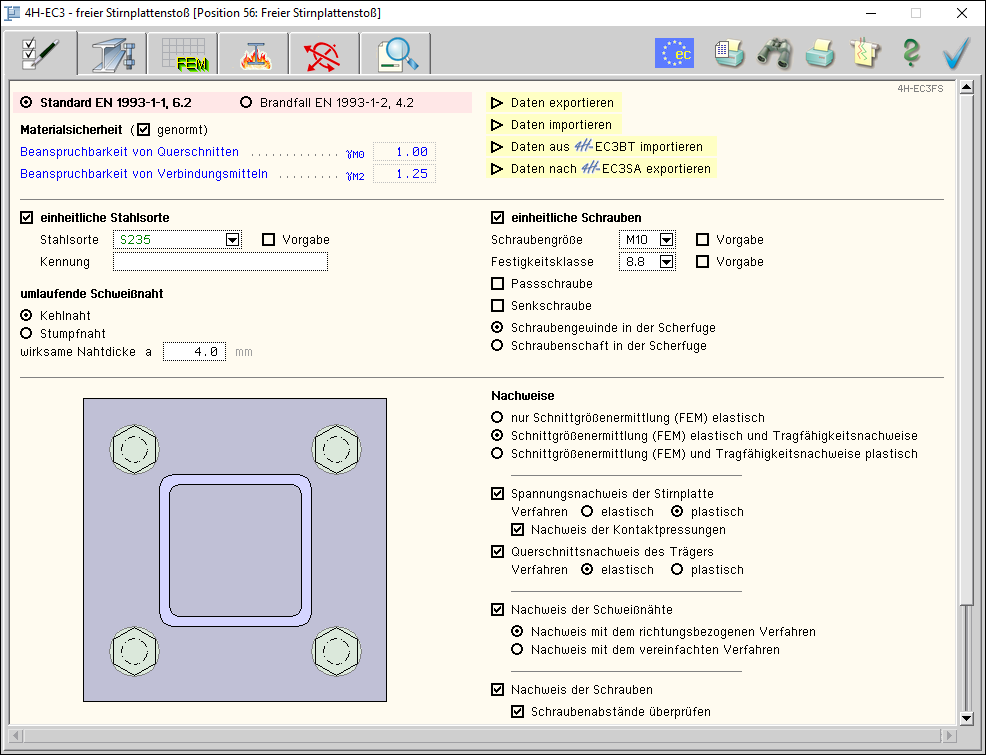Click the Eurocode EU flag icon
986x755 pixels.
click(x=674, y=53)
